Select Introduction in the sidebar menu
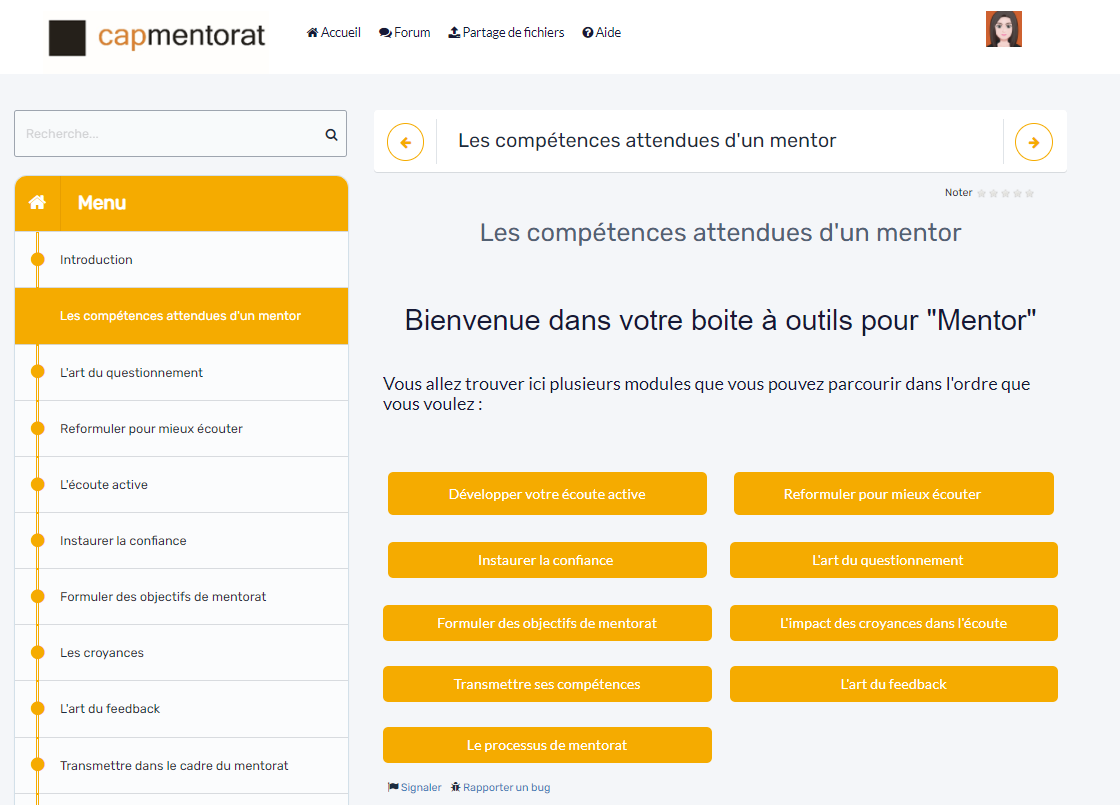Screen dimensions: 1120x805 (x=96, y=260)
